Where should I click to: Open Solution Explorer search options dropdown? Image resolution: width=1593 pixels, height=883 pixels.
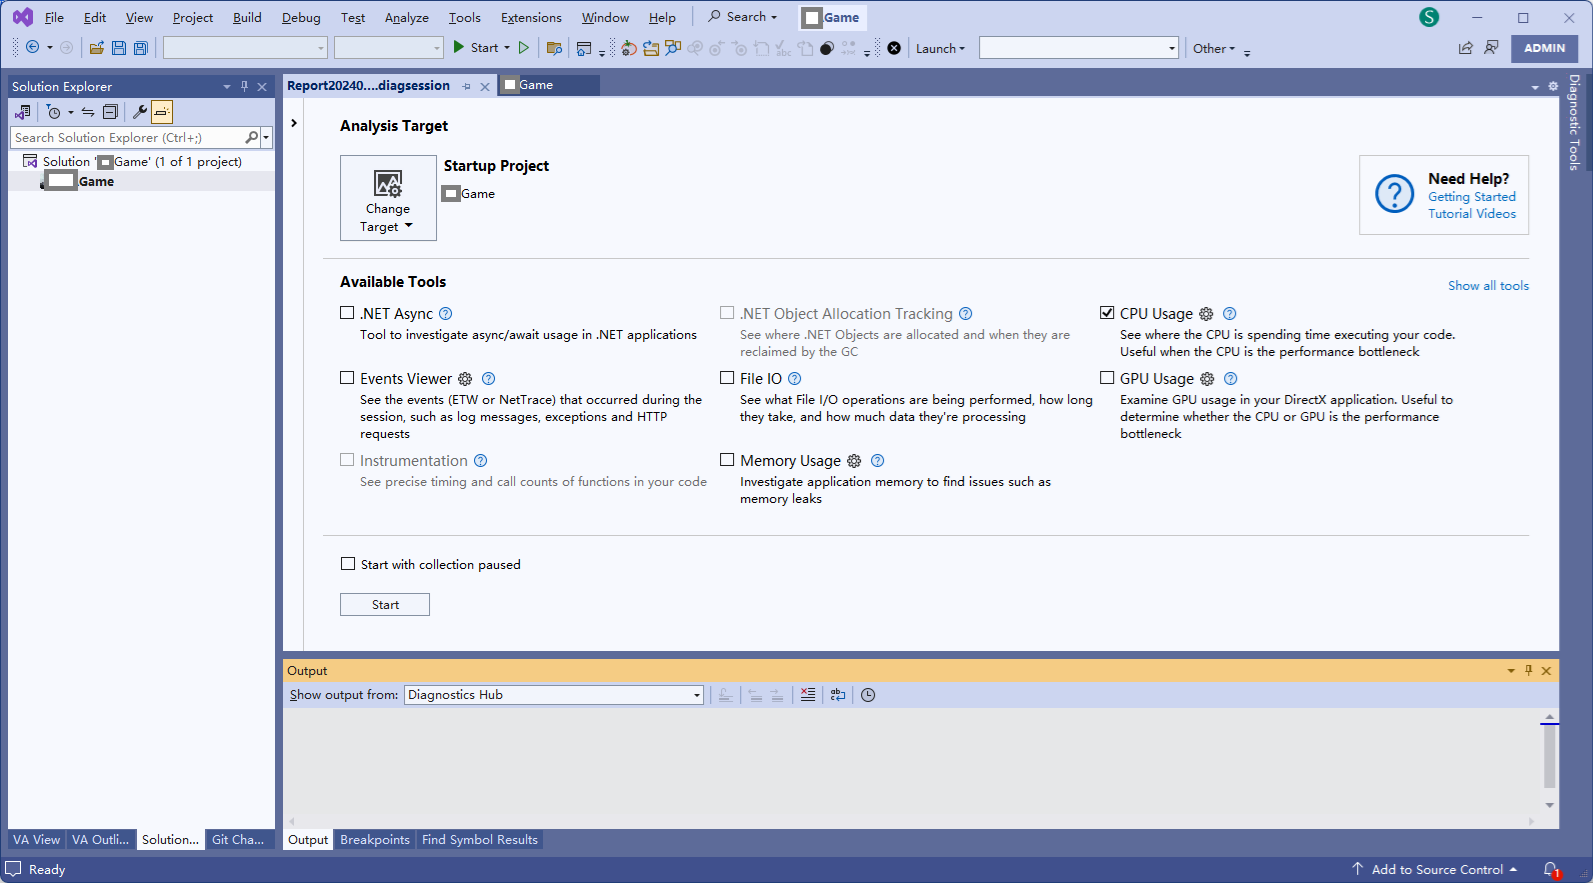(x=266, y=138)
